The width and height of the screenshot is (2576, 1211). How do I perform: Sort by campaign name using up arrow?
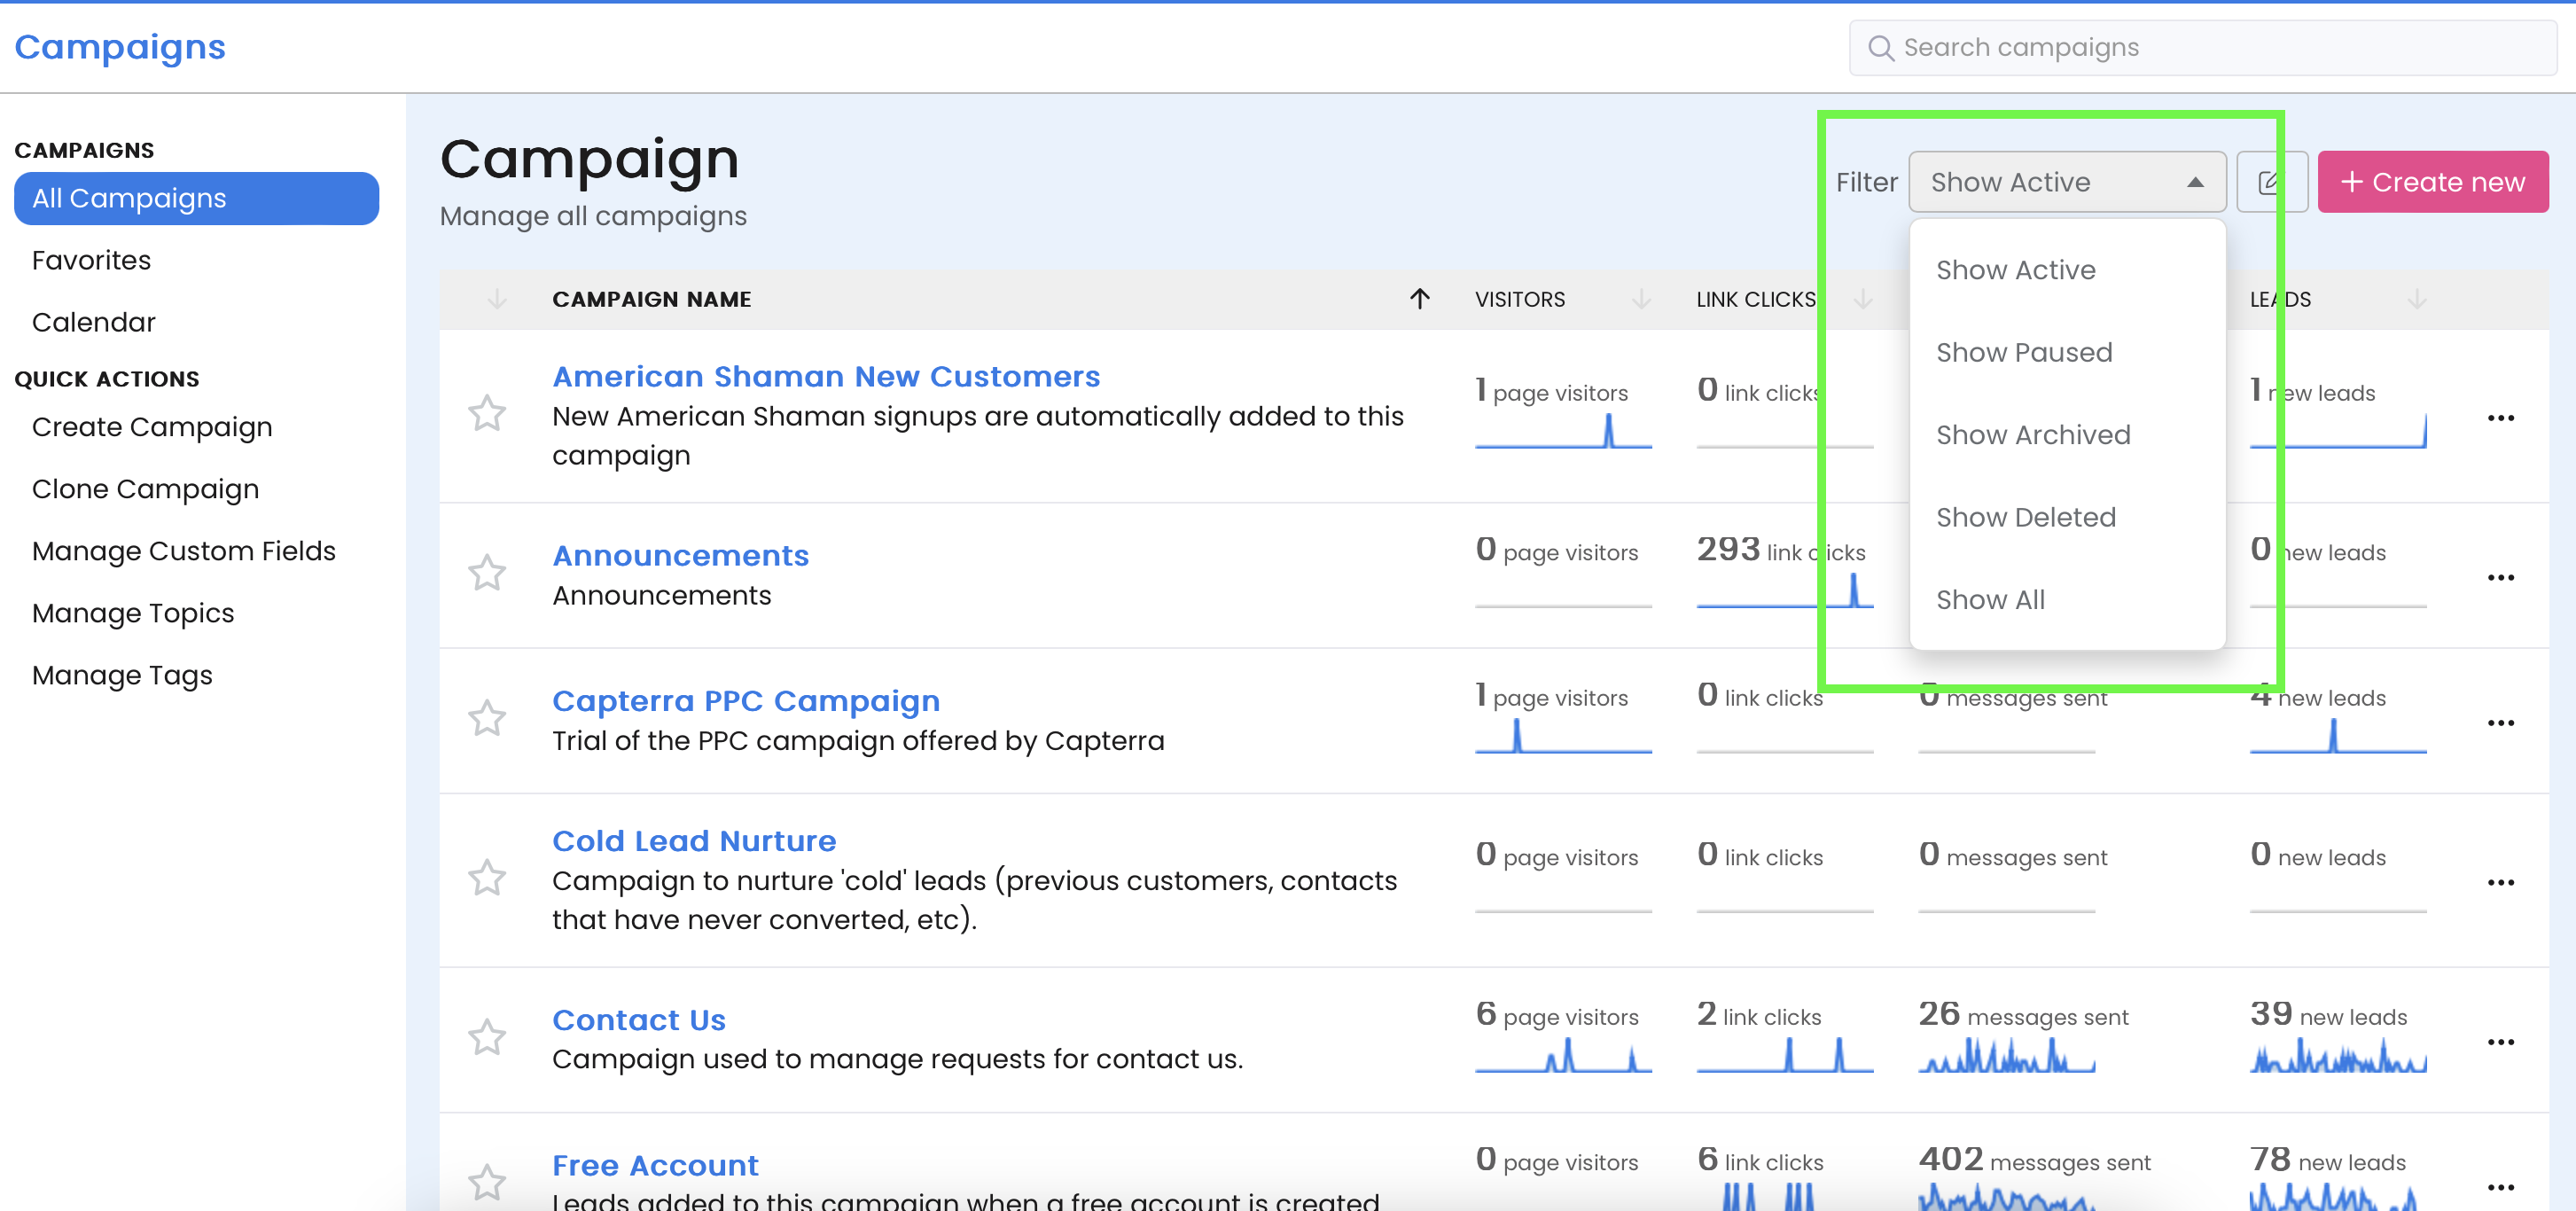(1420, 299)
